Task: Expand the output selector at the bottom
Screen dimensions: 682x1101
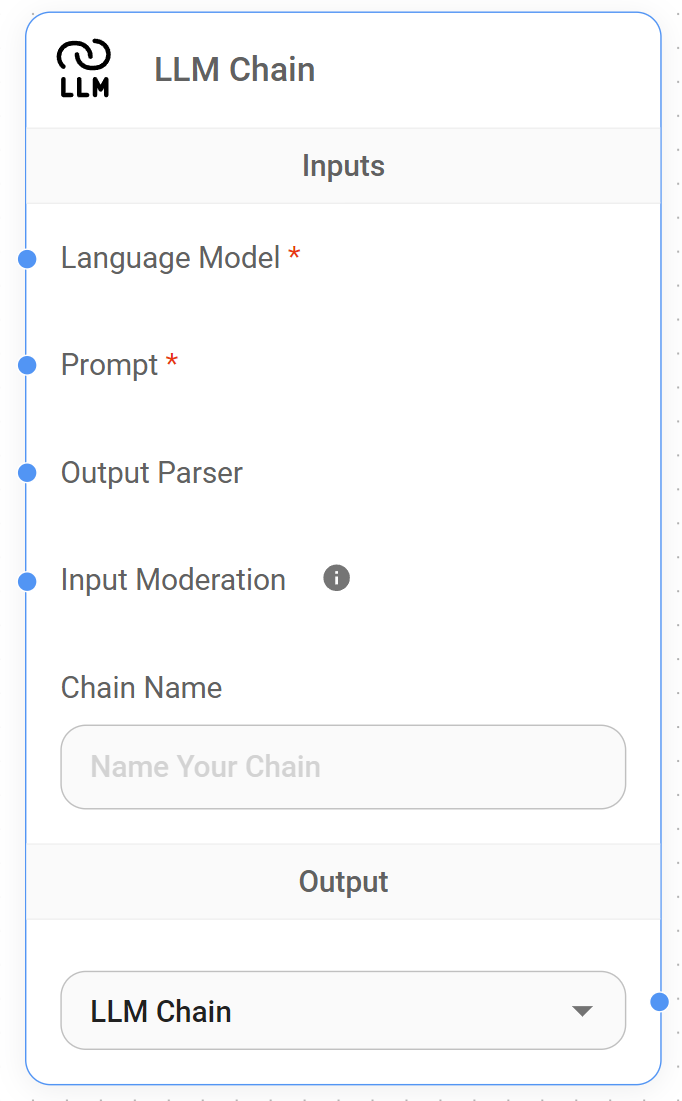Action: [343, 1010]
